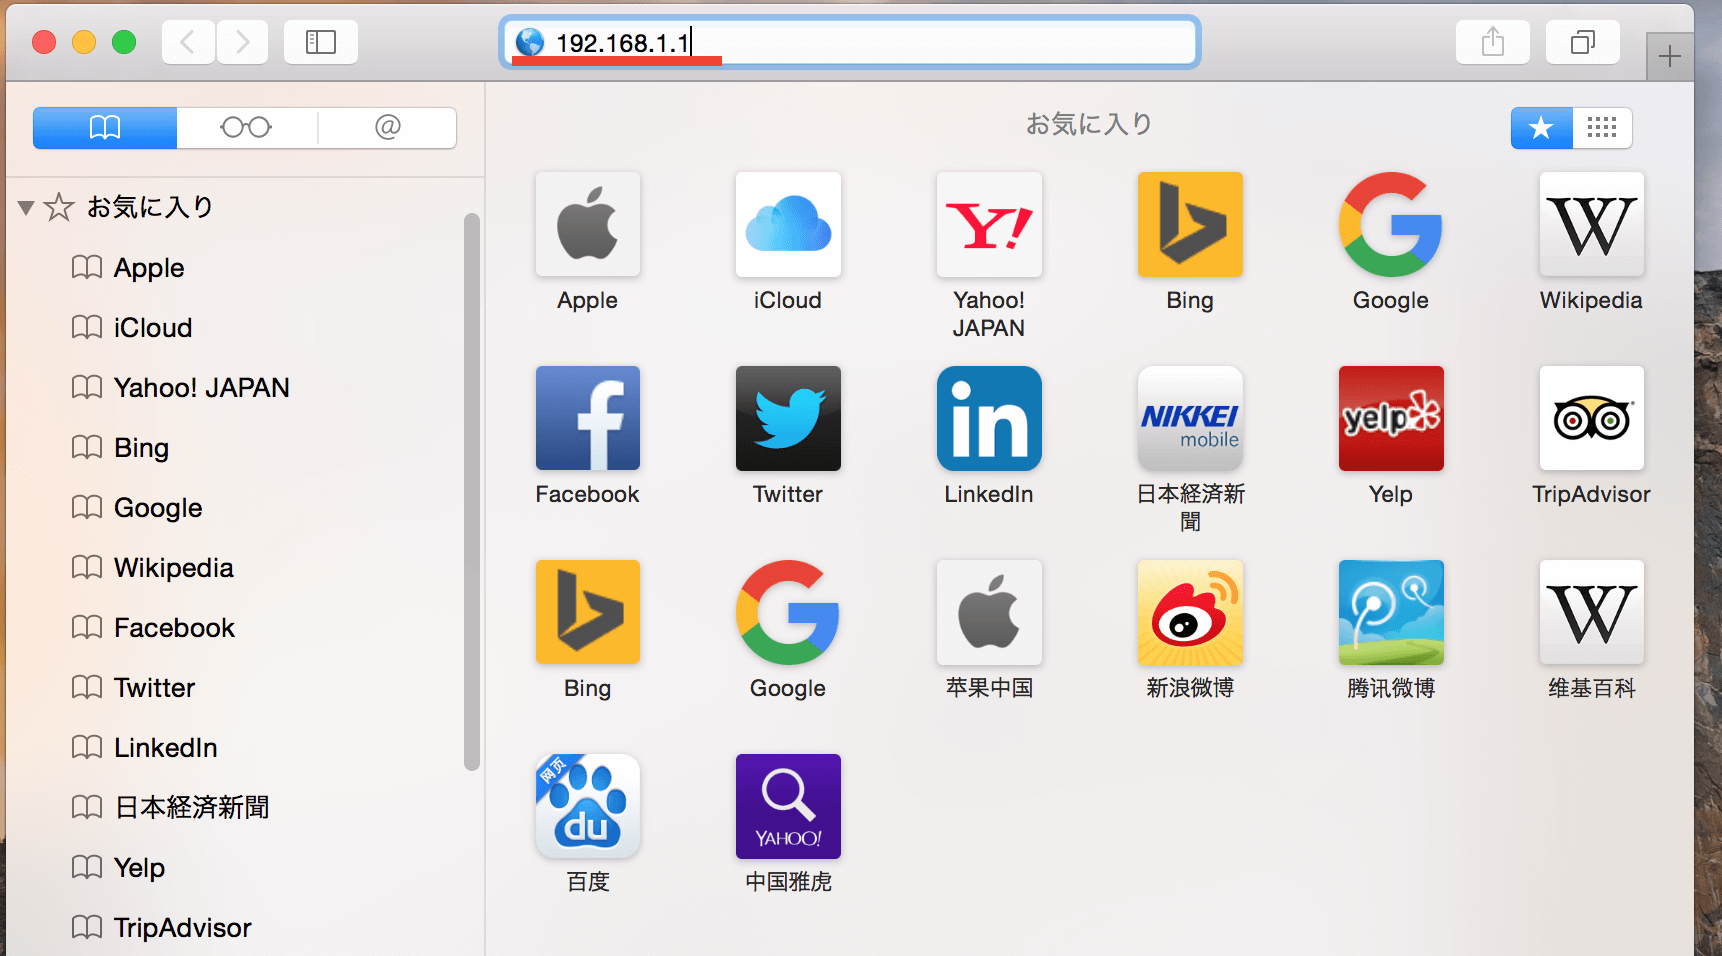This screenshot has height=956, width=1722.
Task: Open the Wikipedia favorite icon
Action: [x=1590, y=225]
